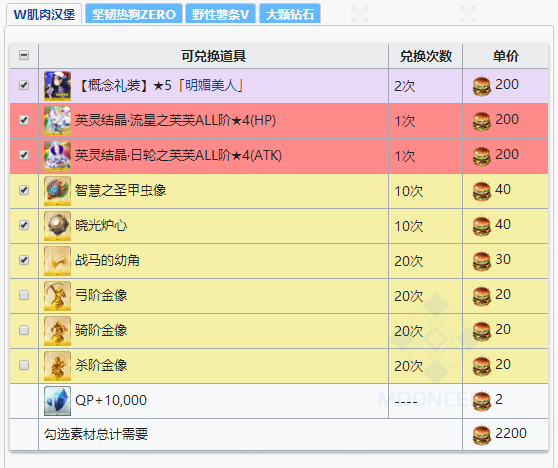
Task: Click burger icon in 战马的幼角 price cell
Action: 482,261
